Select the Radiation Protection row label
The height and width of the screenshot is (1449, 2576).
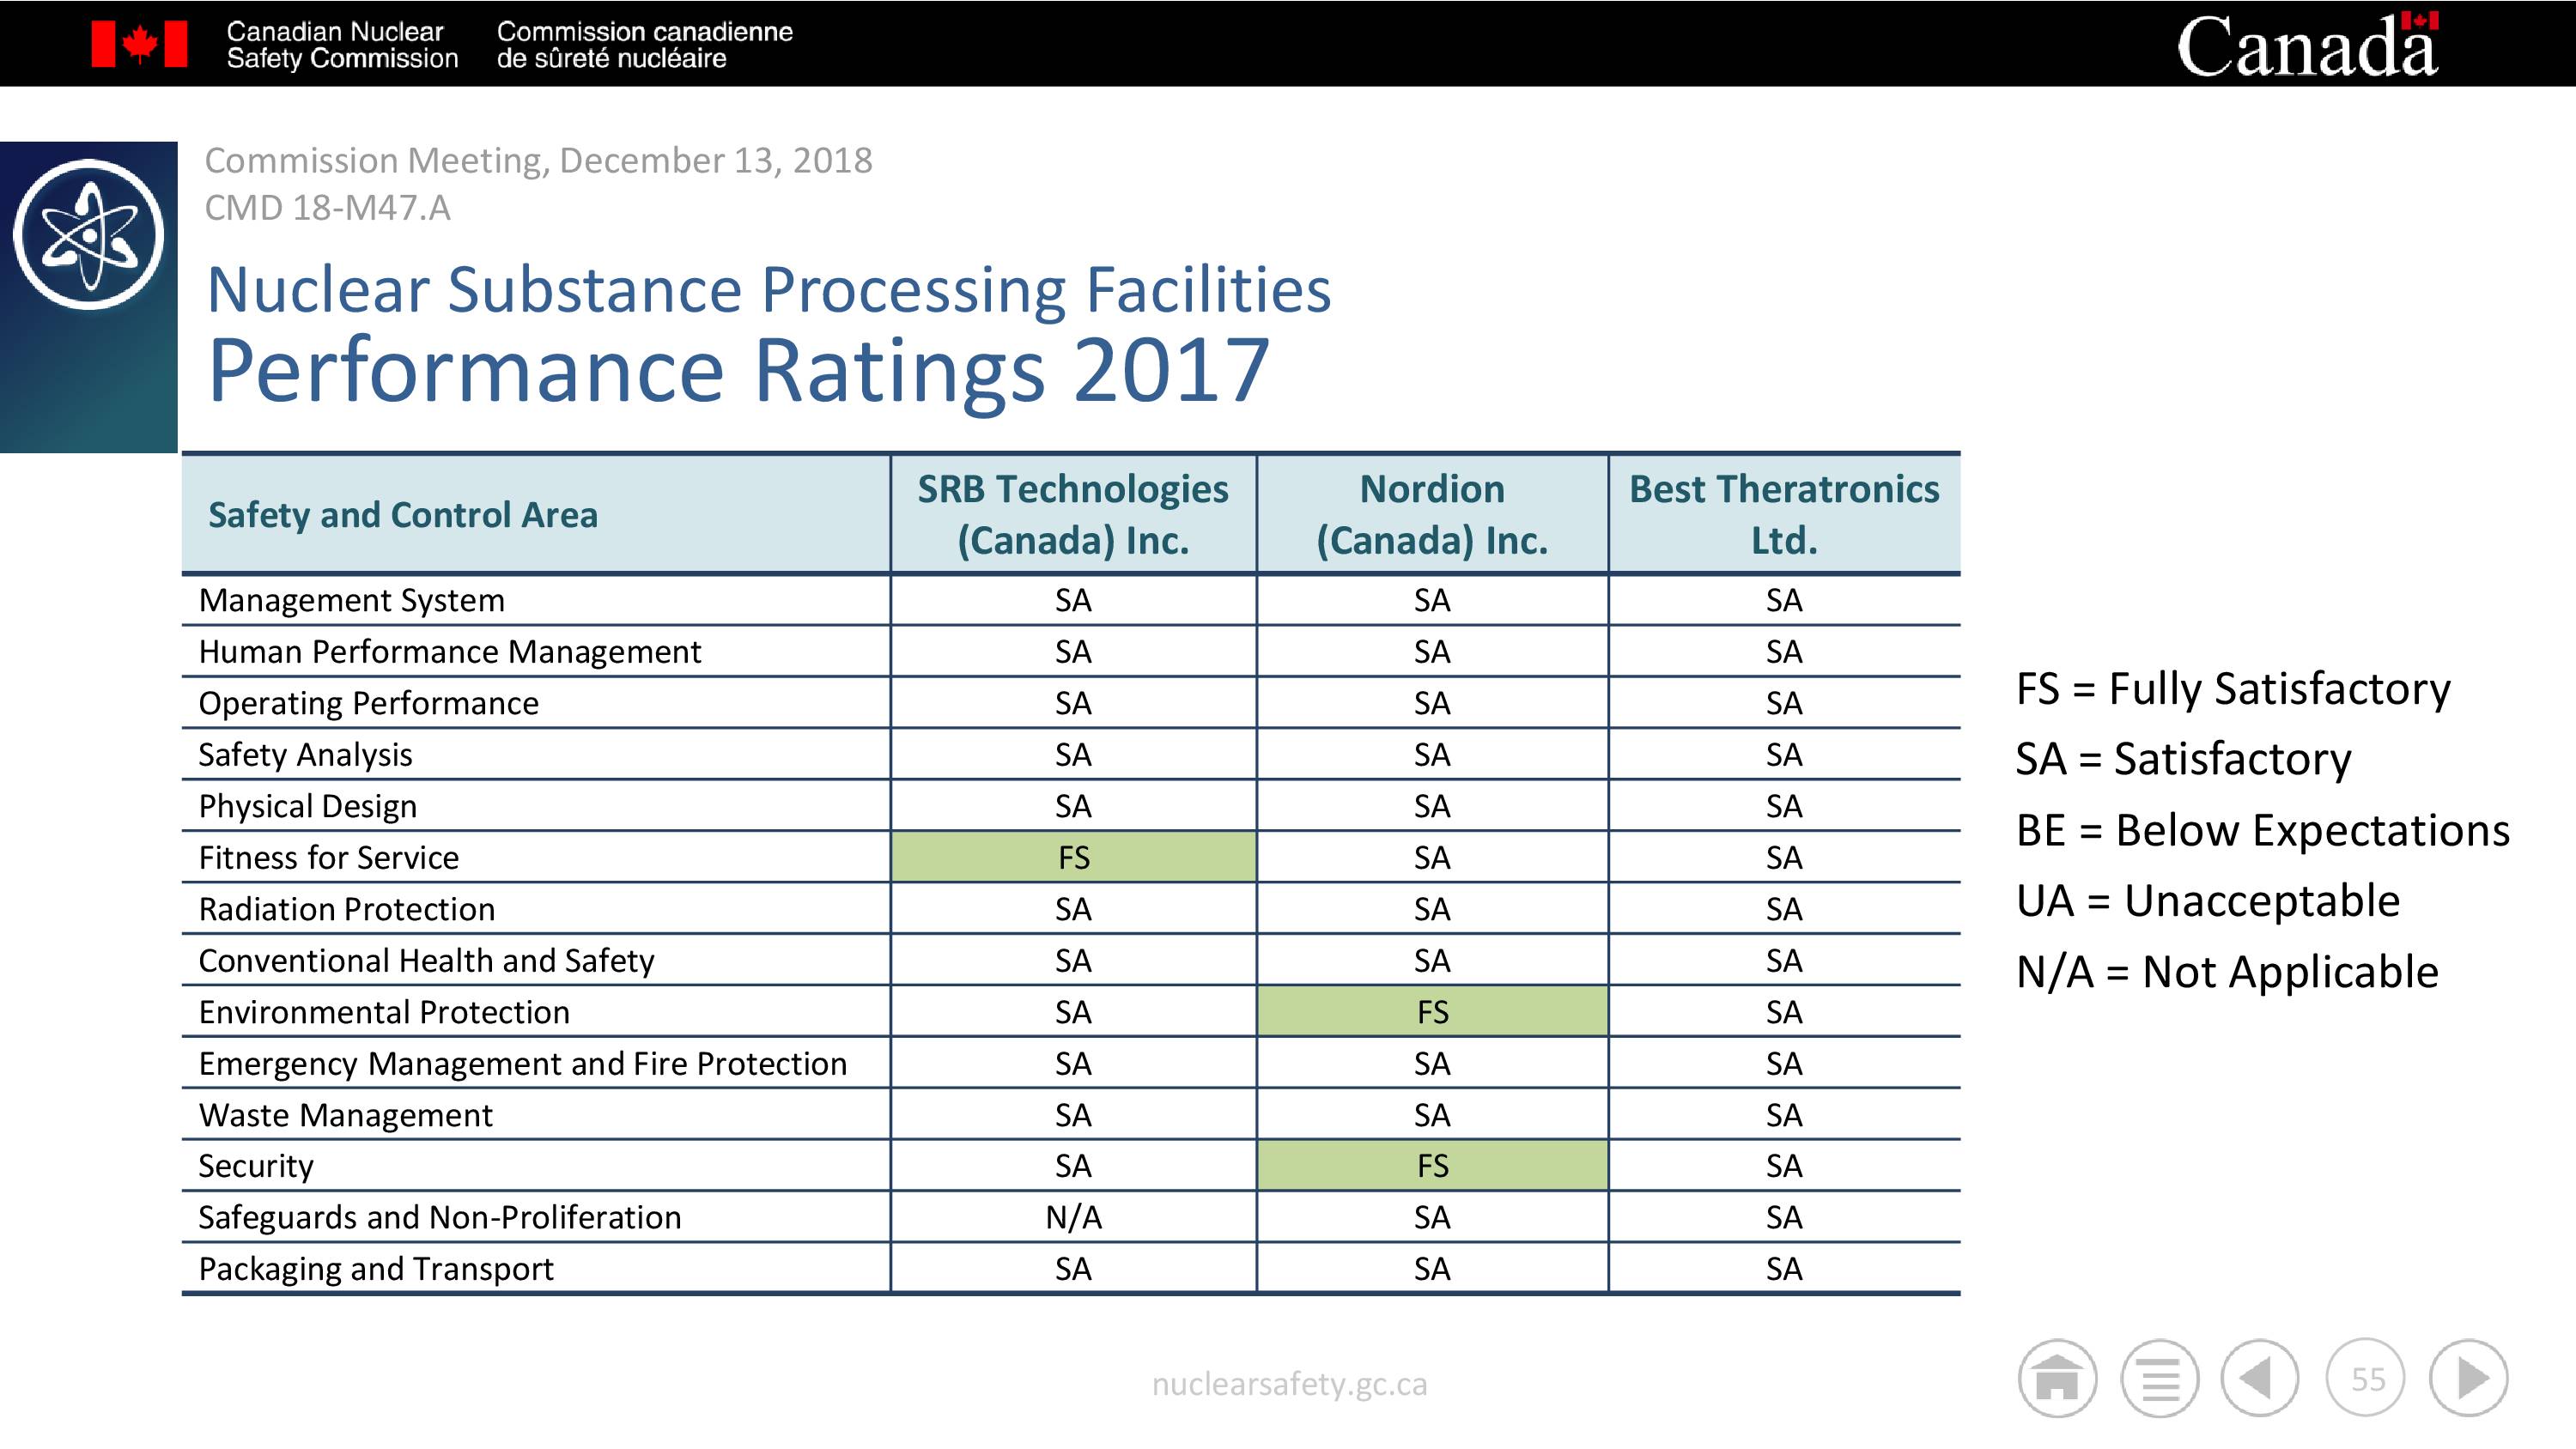[346, 909]
